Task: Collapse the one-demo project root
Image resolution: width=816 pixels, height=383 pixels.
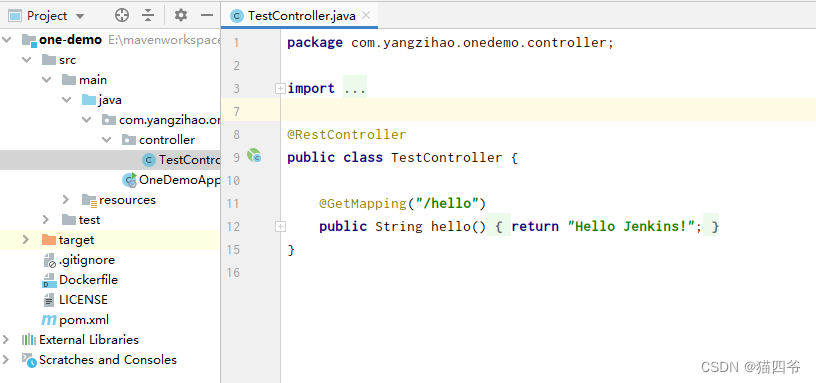Action: click(7, 40)
